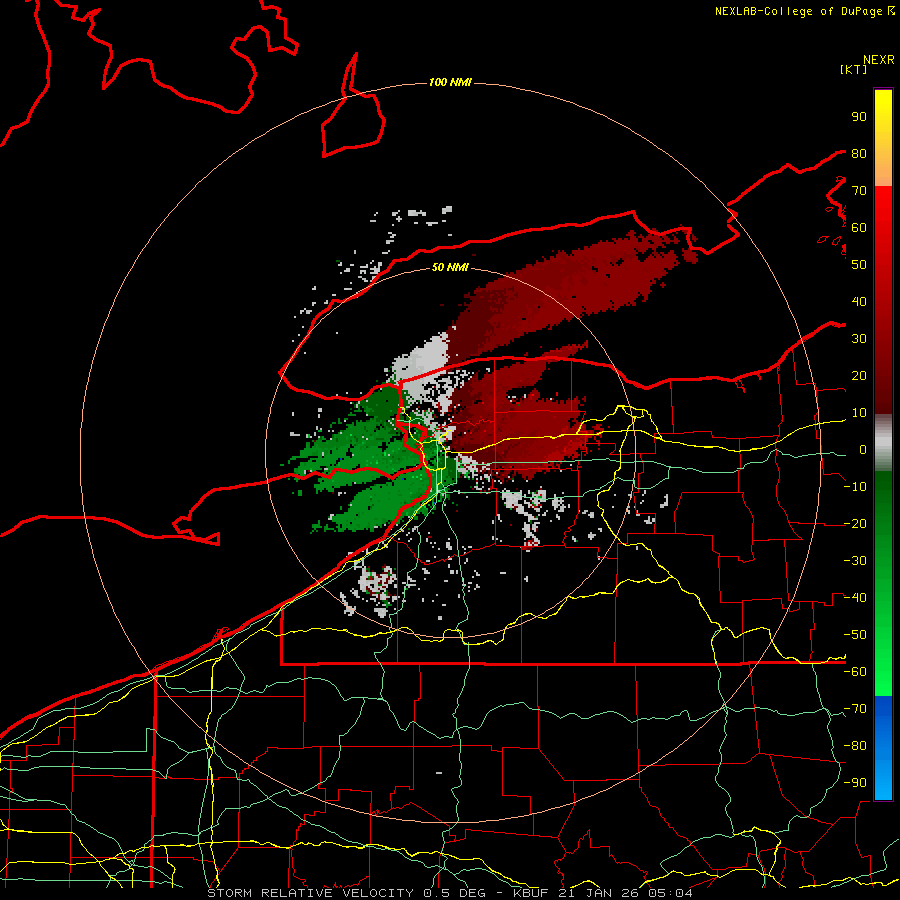Click the NEXR label above the color scale
Image resolution: width=900 pixels, height=900 pixels.
(x=878, y=60)
